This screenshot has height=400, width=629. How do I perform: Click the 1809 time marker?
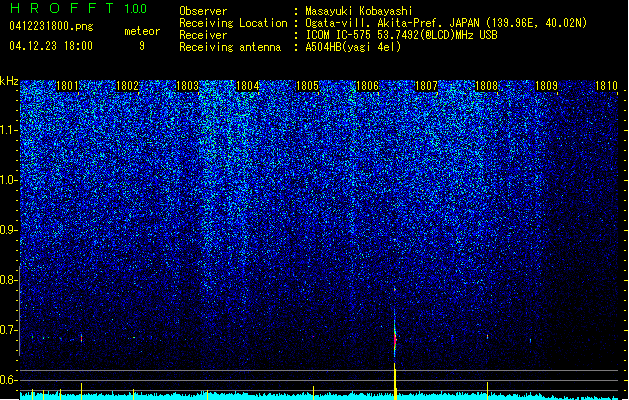546,86
